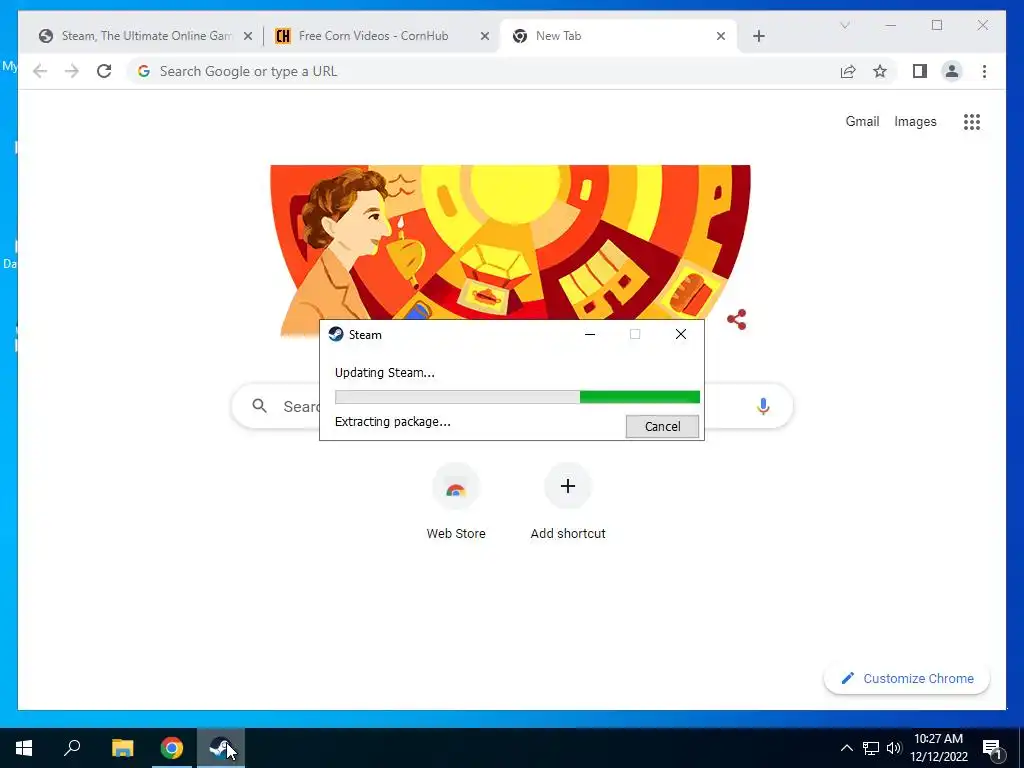
Task: Show hidden system tray icons
Action: (x=846, y=748)
